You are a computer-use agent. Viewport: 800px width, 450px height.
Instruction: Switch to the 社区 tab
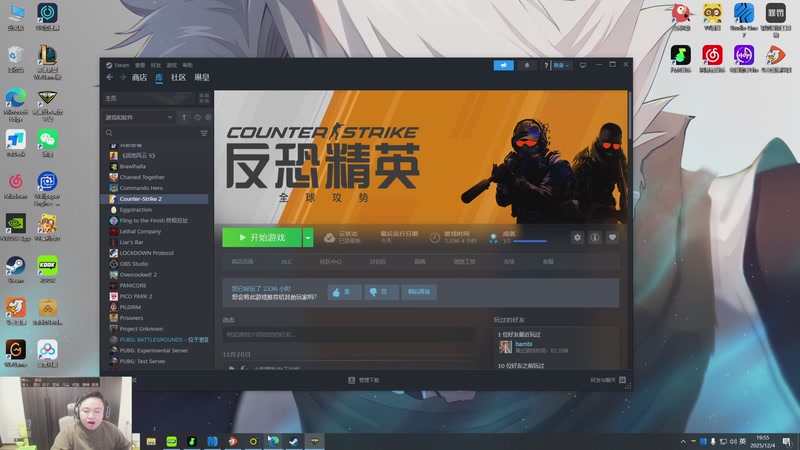click(x=179, y=78)
